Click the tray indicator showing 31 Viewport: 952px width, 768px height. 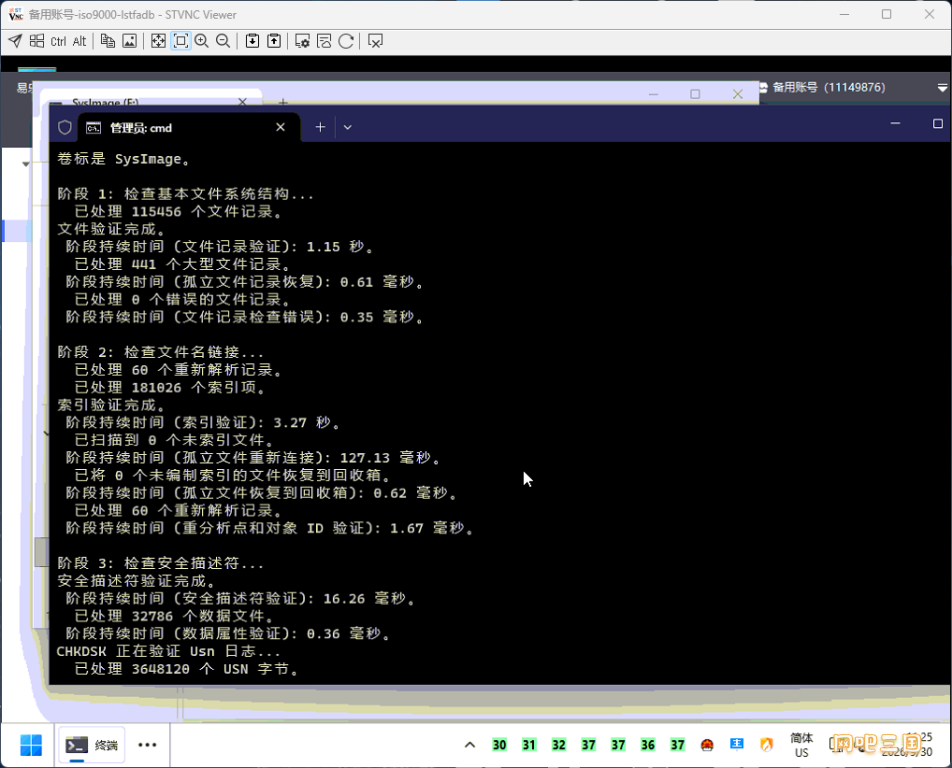(529, 745)
